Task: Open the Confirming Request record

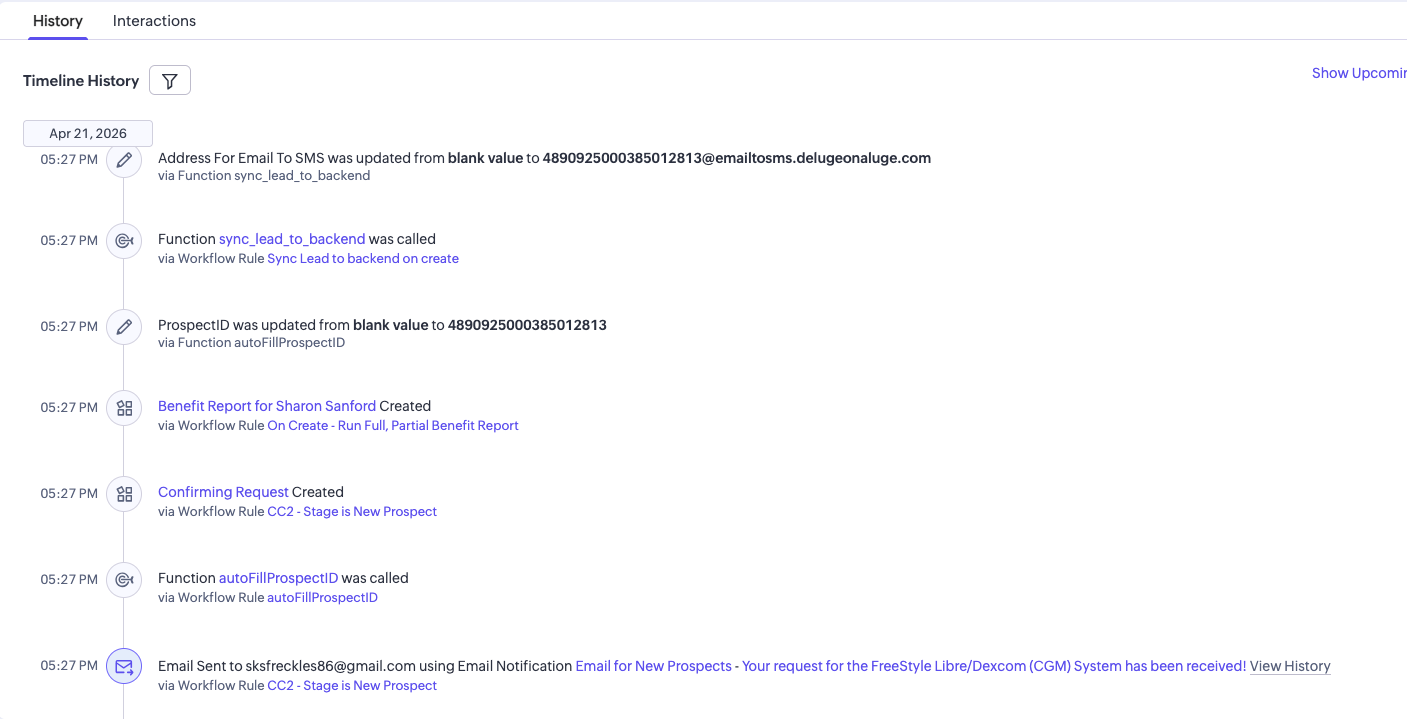Action: [x=222, y=491]
